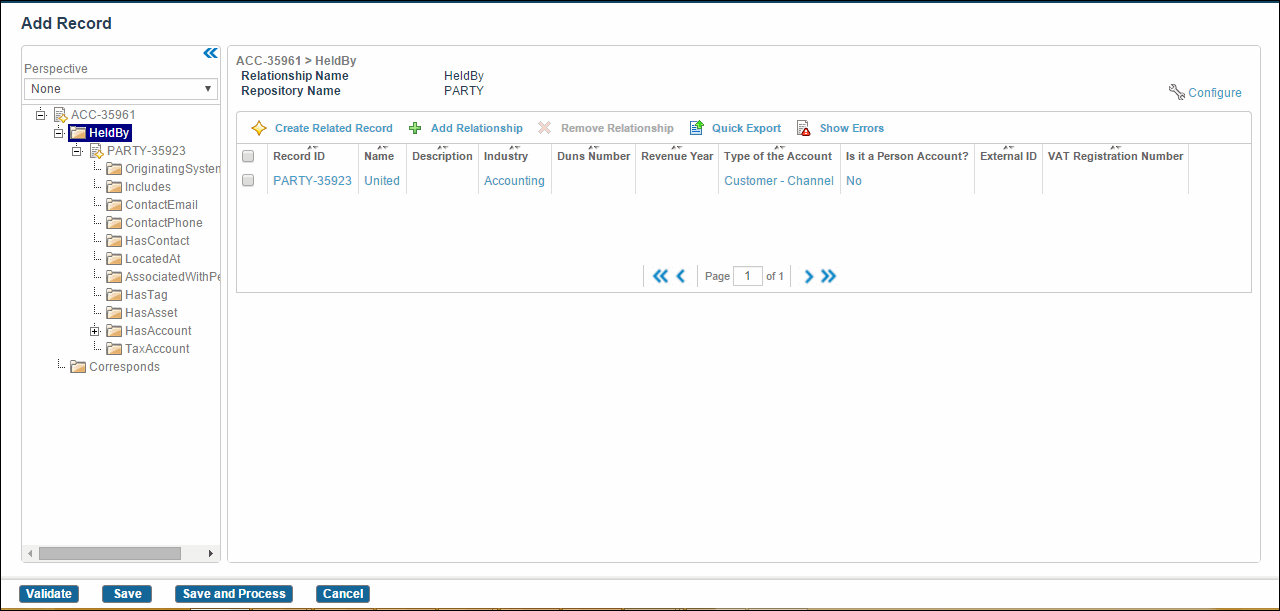
Task: Click the Cancel button
Action: pyautogui.click(x=343, y=594)
